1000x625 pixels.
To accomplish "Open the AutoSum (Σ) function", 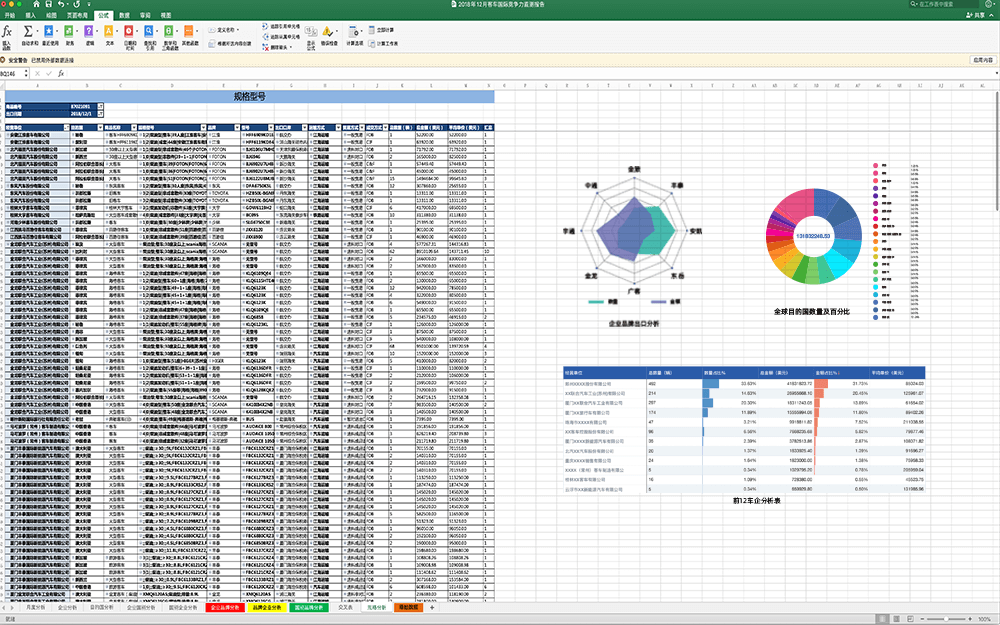I will [28, 33].
